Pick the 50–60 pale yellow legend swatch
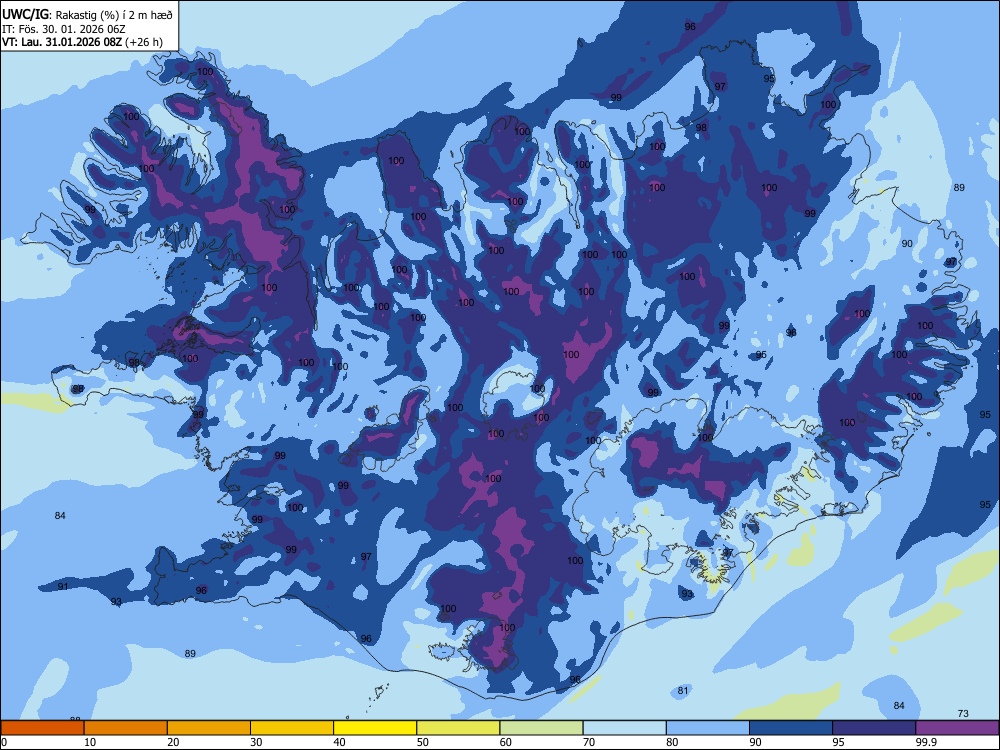Image resolution: width=1000 pixels, height=750 pixels. 459,728
